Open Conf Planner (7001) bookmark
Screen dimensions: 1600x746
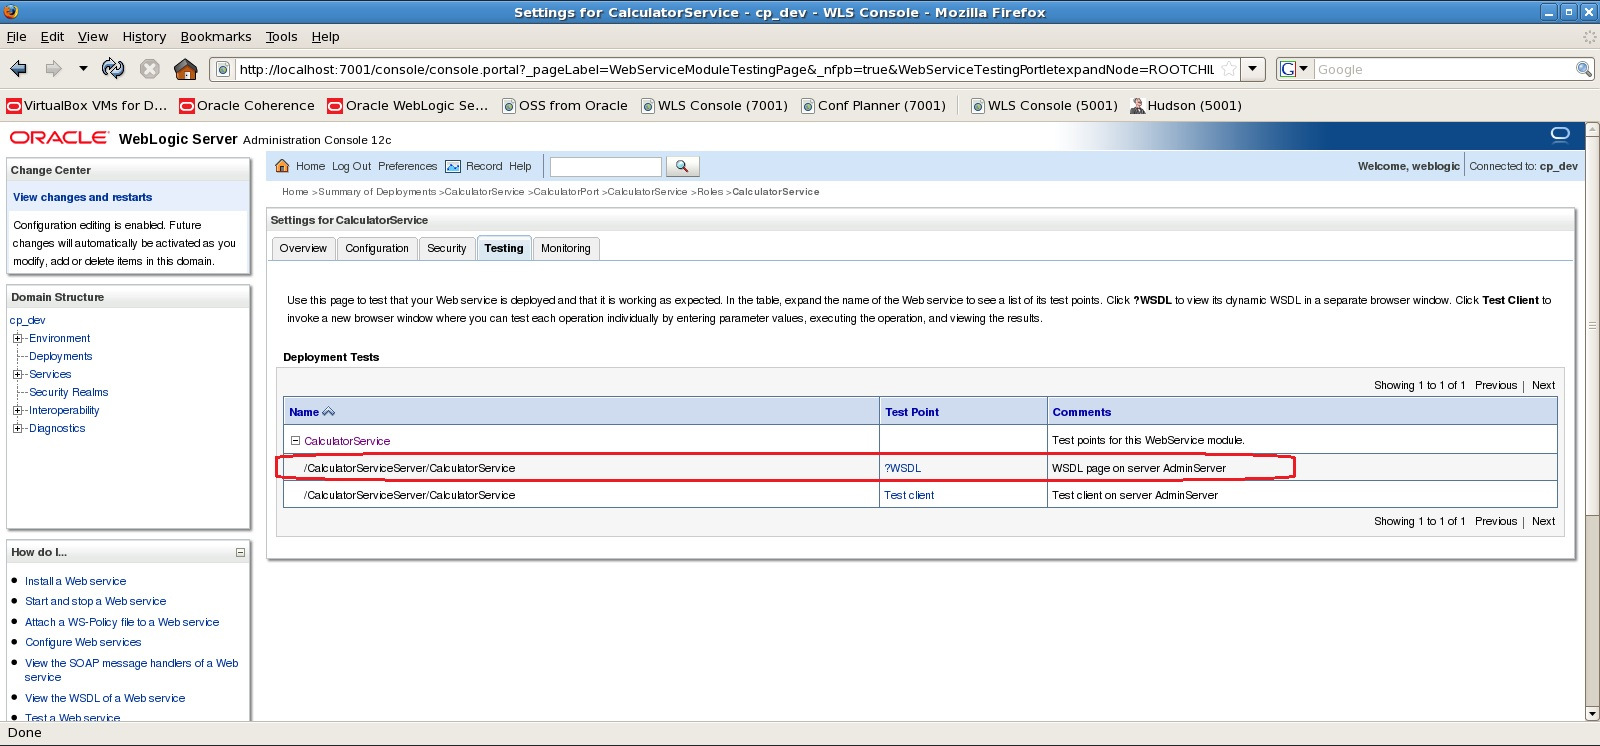point(873,105)
